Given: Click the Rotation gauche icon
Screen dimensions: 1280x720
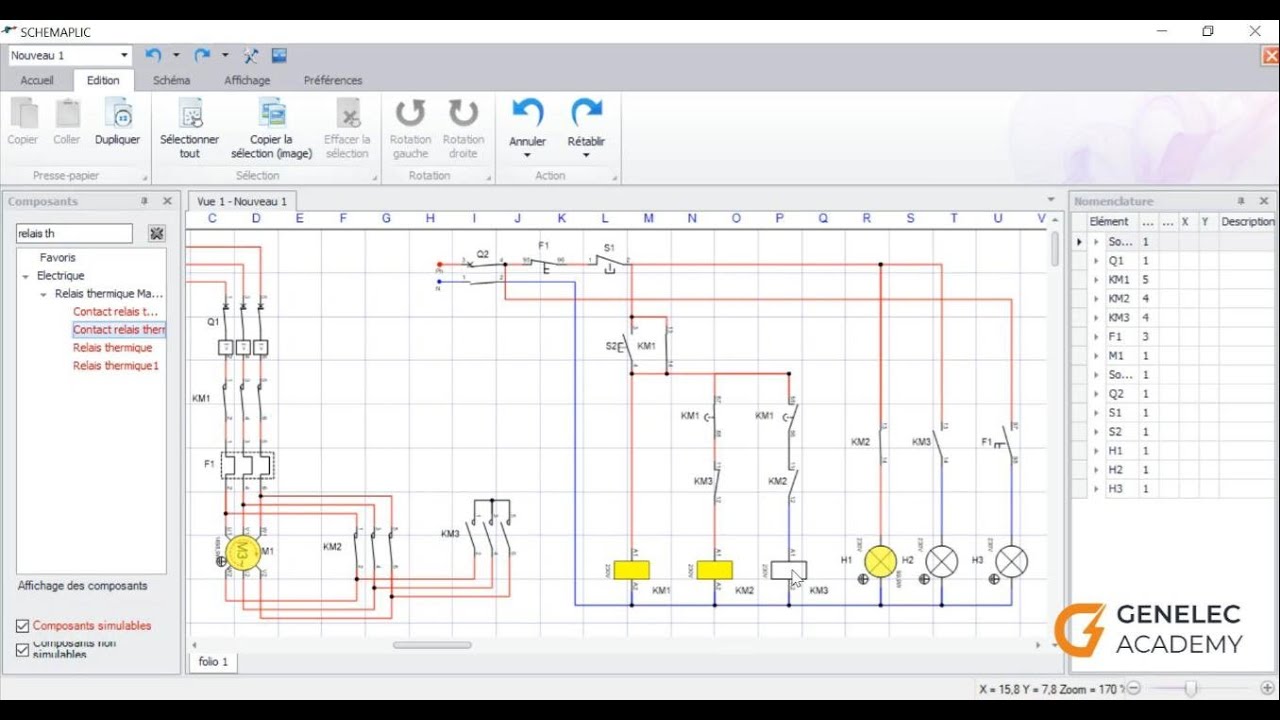Looking at the screenshot, I should point(410,113).
